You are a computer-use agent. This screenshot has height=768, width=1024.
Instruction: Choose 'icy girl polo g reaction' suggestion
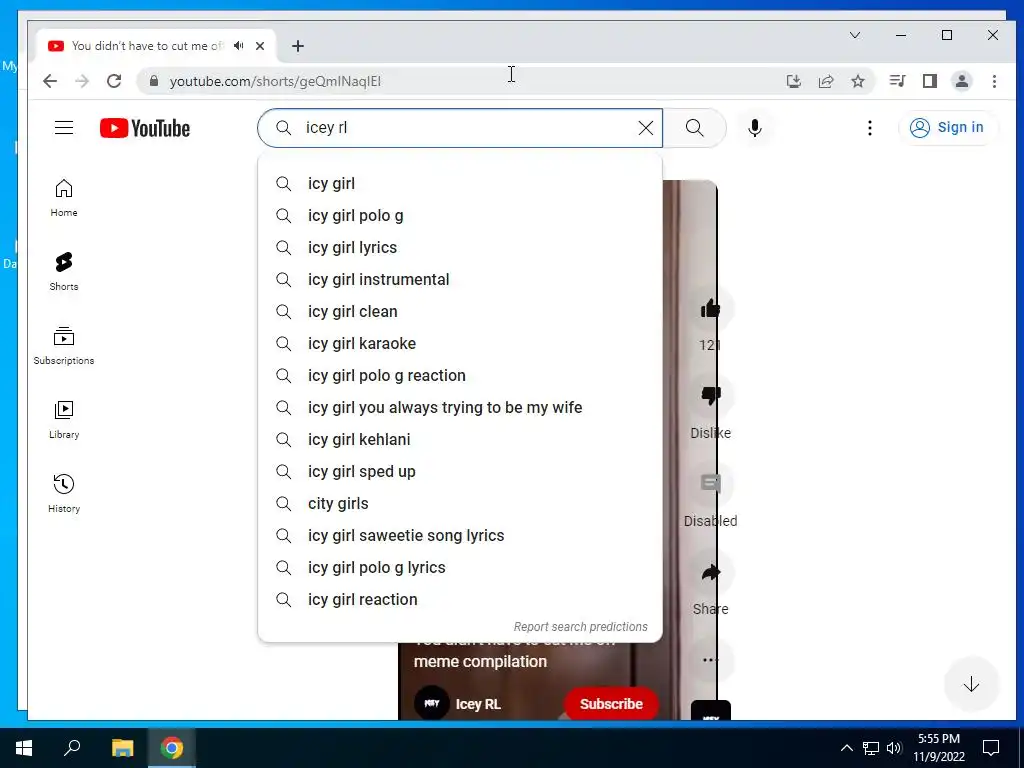tap(460, 376)
